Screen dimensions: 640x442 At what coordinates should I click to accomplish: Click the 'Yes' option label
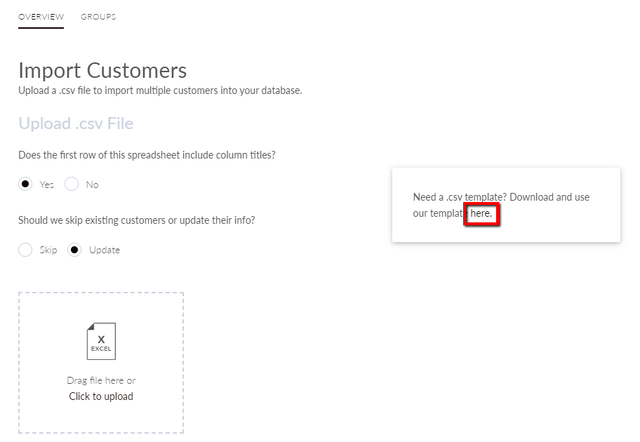47,184
